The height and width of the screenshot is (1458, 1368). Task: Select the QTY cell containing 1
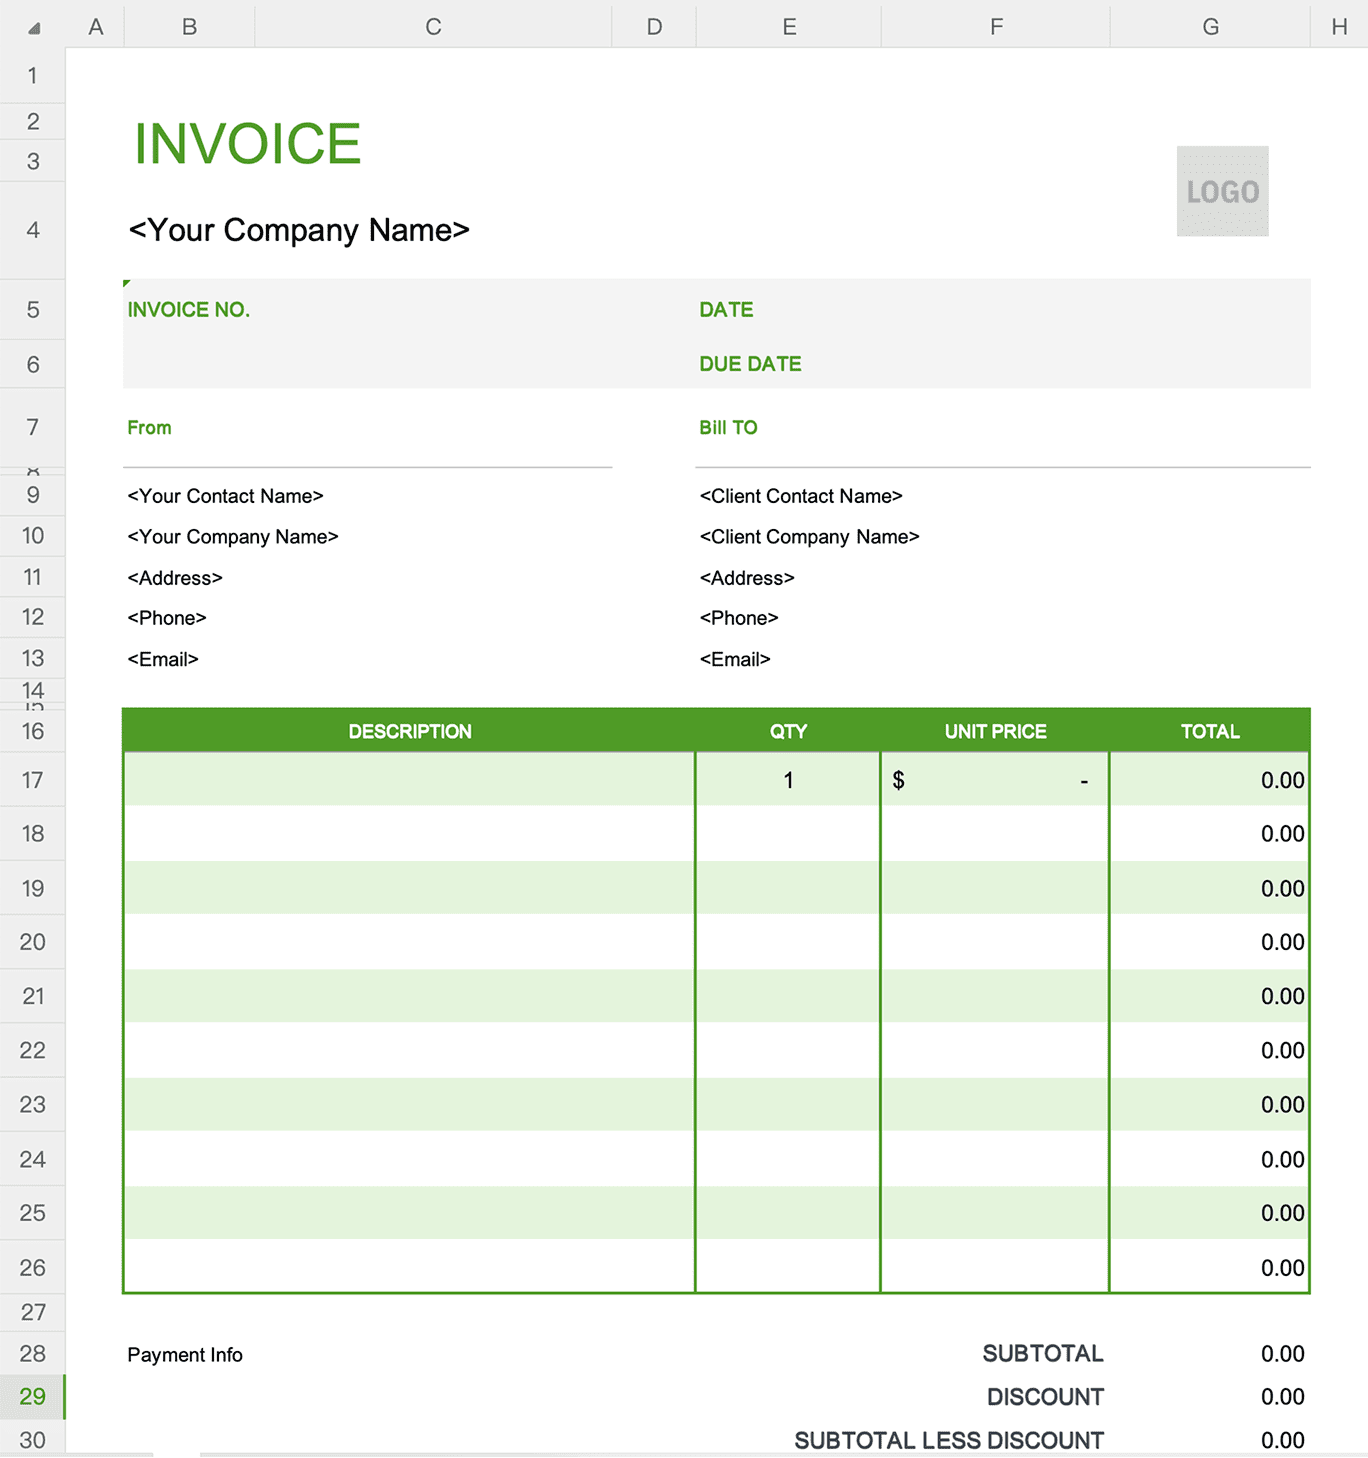click(x=788, y=780)
